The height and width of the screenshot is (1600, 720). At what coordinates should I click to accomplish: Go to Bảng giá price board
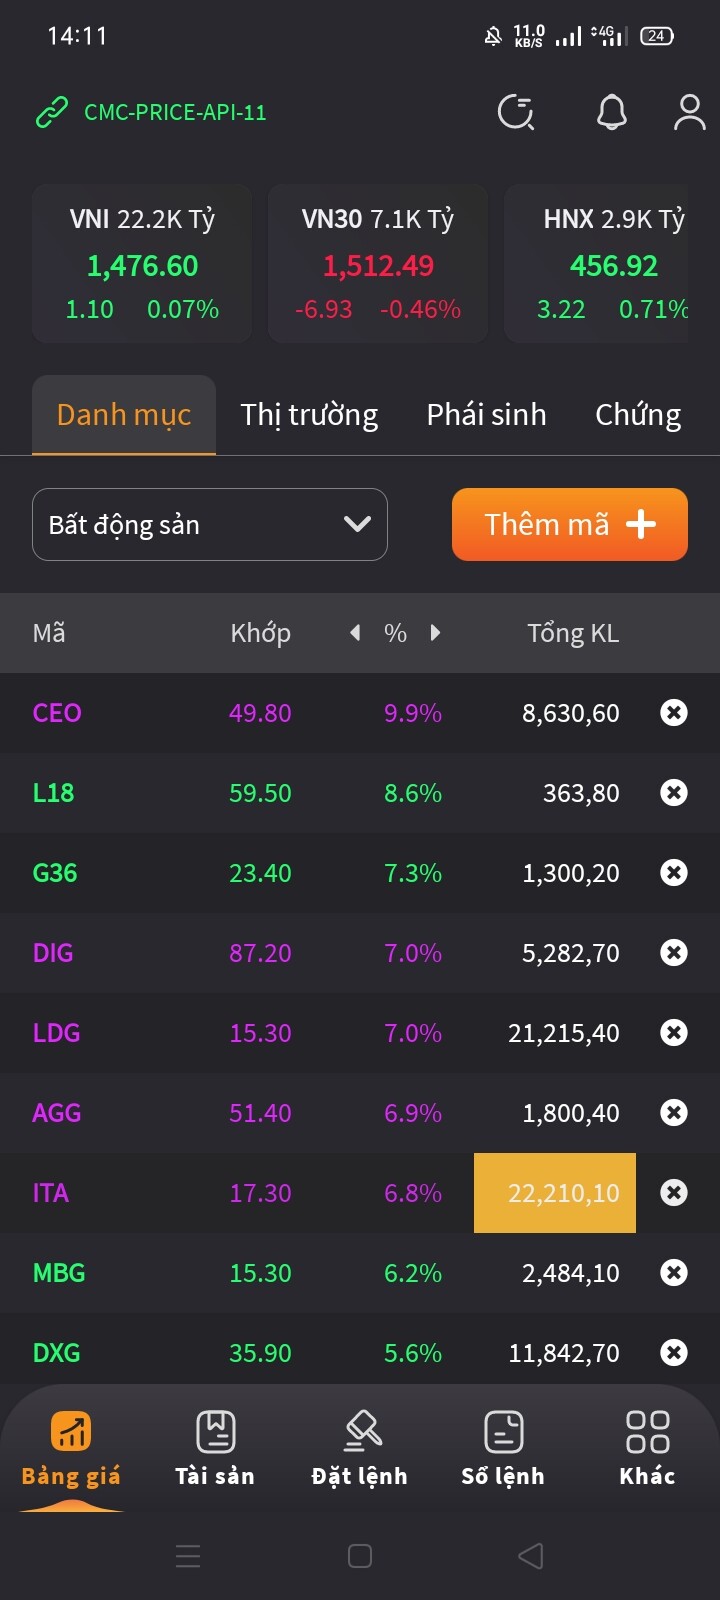pos(71,1447)
